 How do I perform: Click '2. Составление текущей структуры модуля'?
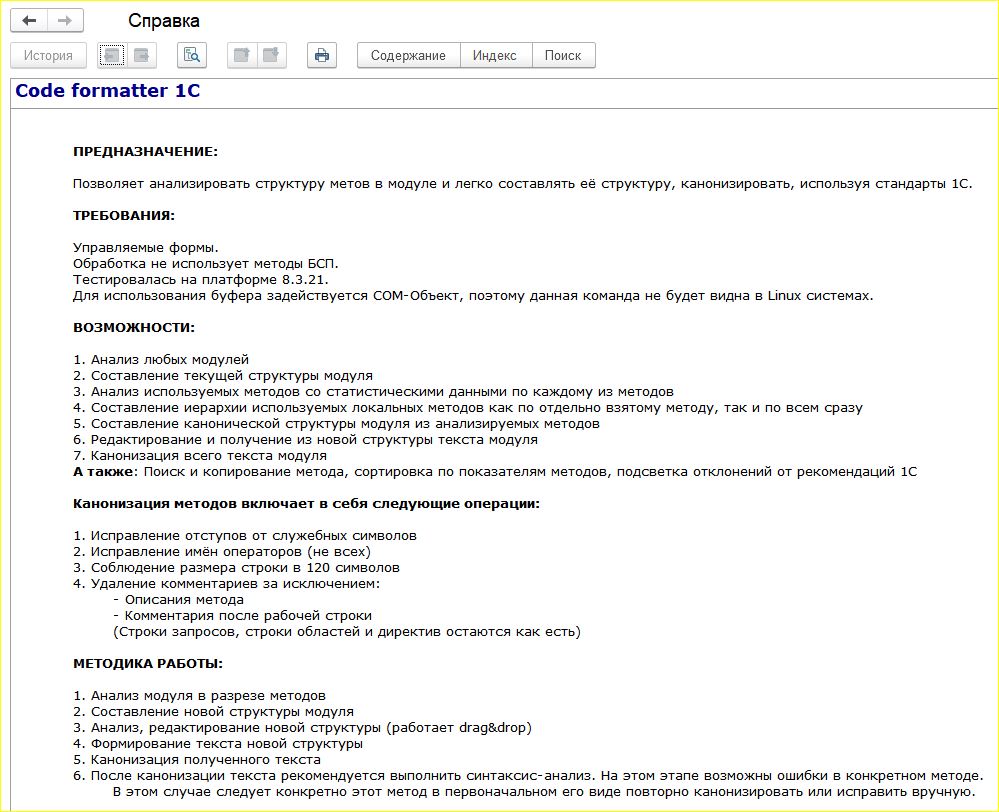point(223,375)
